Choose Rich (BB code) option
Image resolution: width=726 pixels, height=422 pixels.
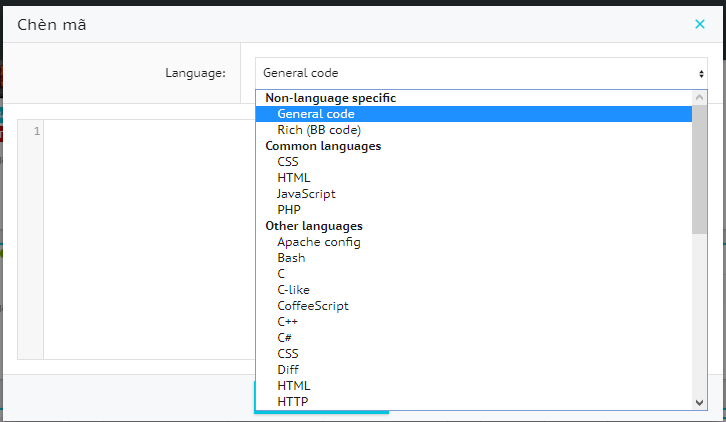point(319,130)
